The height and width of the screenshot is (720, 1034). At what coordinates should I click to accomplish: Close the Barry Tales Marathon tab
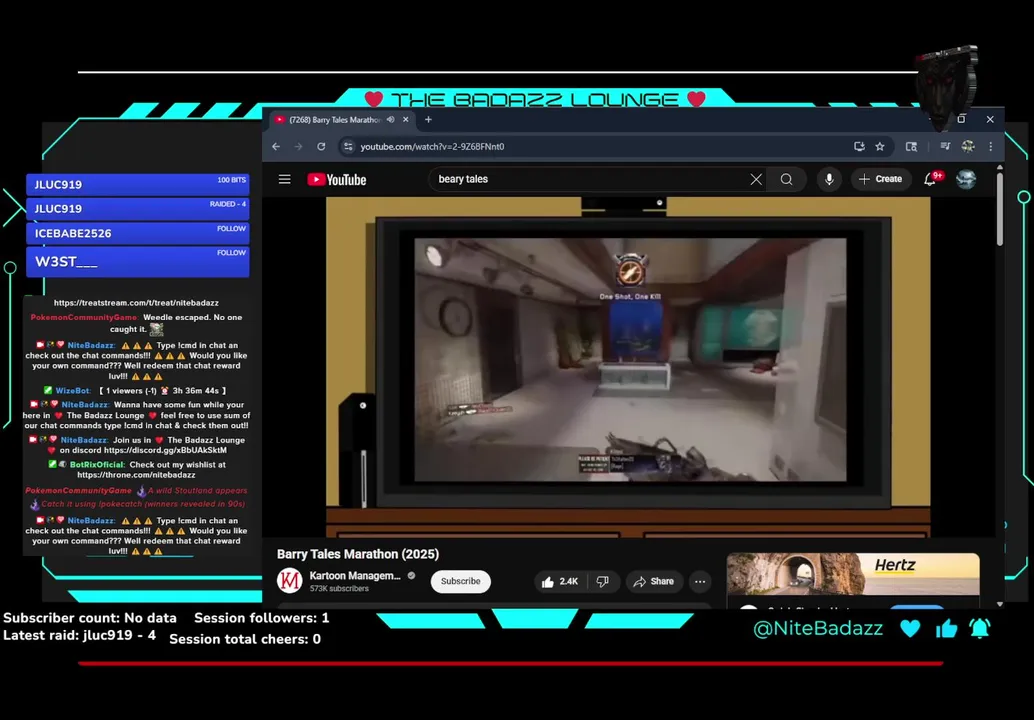406,119
